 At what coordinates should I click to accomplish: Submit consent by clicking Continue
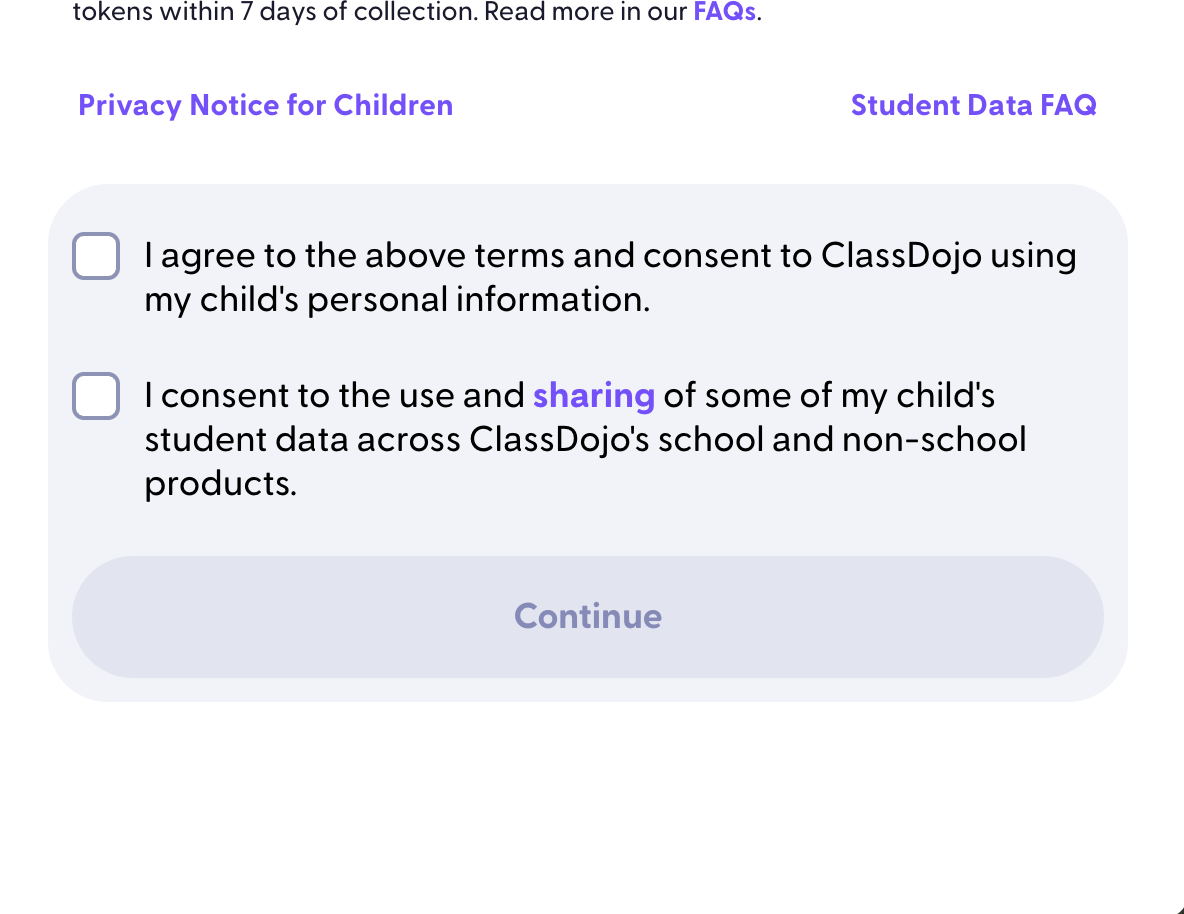coord(588,616)
